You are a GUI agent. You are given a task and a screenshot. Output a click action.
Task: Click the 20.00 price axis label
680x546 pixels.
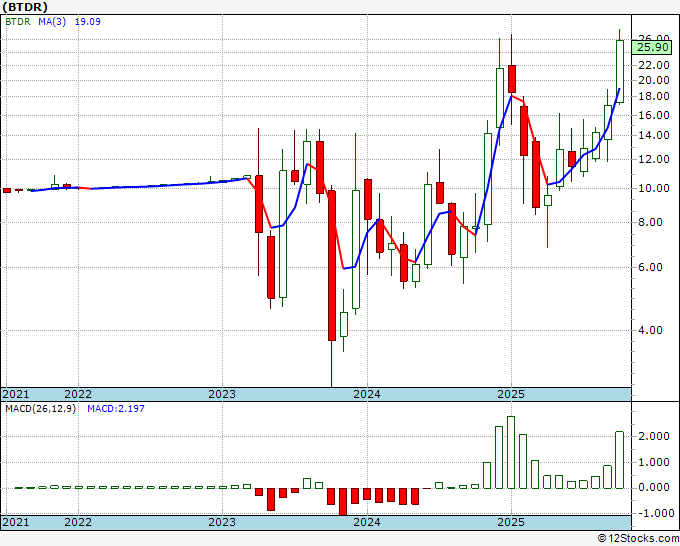pyautogui.click(x=654, y=80)
